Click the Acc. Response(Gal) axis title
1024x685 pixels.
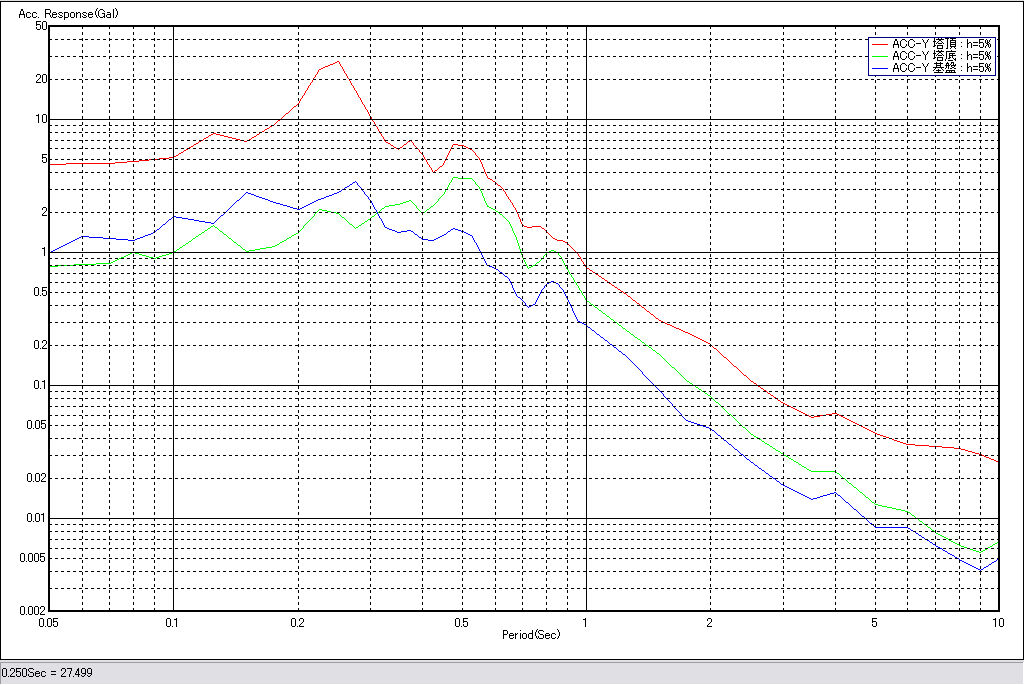pos(50,12)
